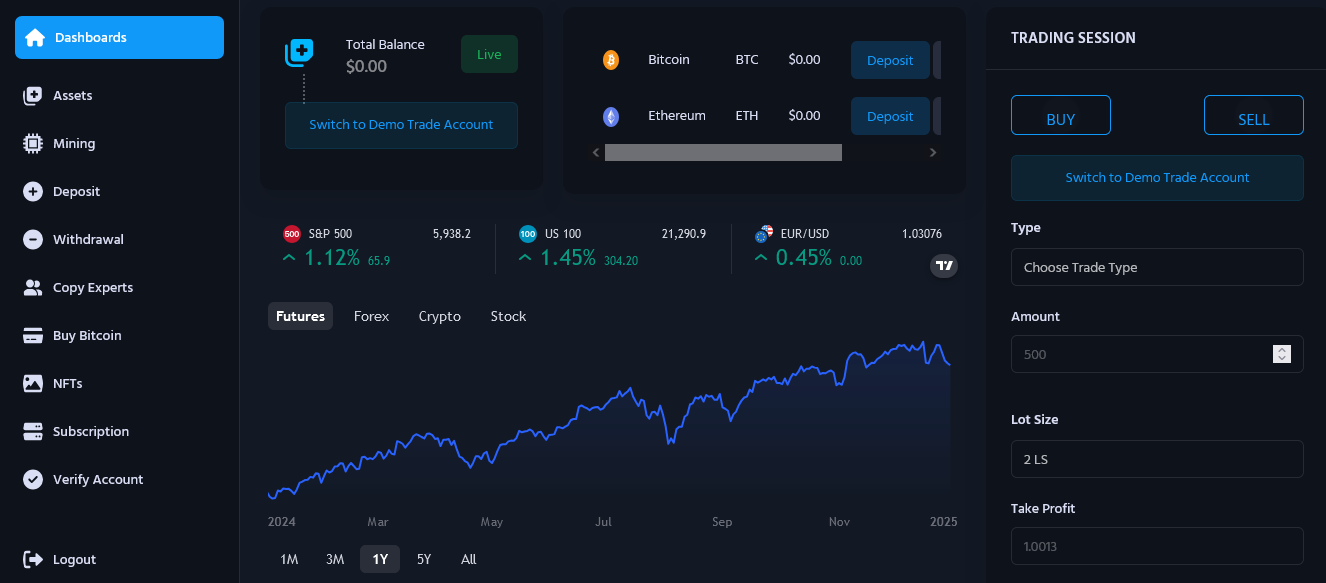Click the Take Profit input field
Screen dimensions: 1326x583
pyautogui.click(x=1157, y=546)
